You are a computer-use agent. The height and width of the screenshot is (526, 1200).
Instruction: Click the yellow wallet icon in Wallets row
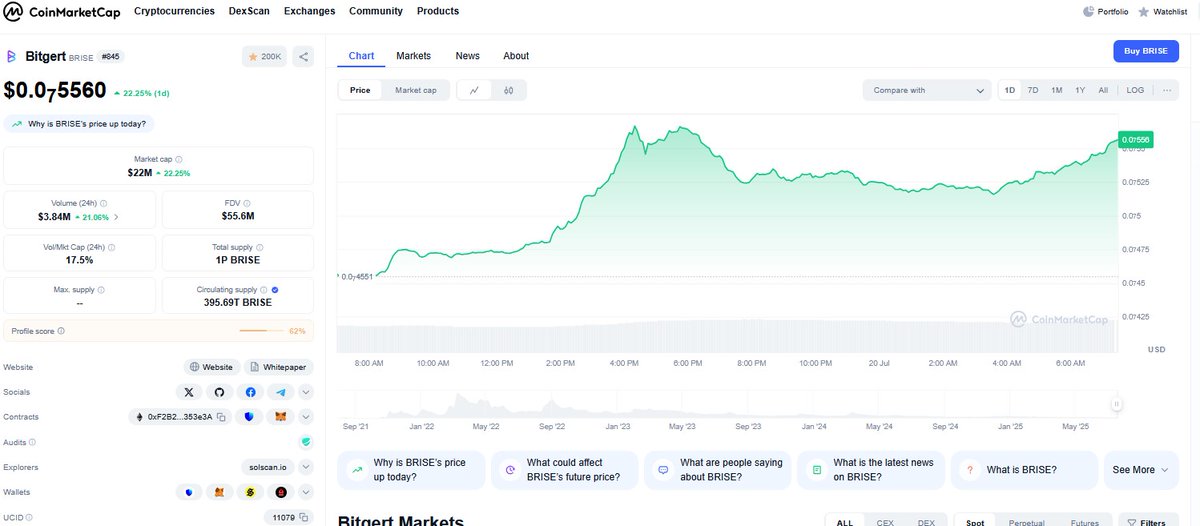click(x=250, y=492)
